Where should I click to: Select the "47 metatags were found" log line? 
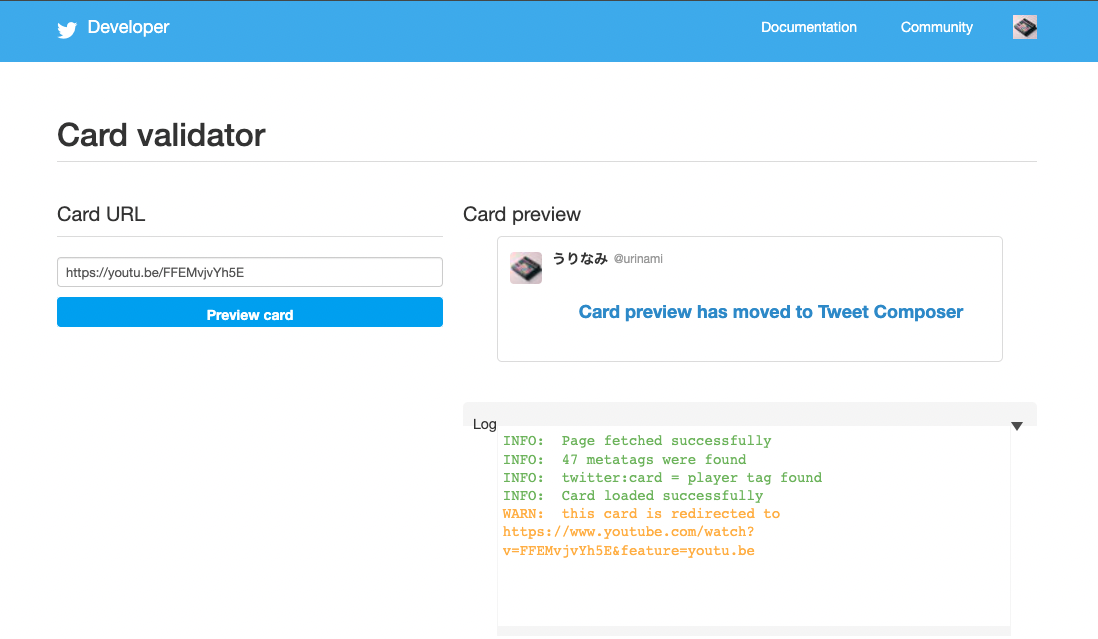pyautogui.click(x=625, y=460)
